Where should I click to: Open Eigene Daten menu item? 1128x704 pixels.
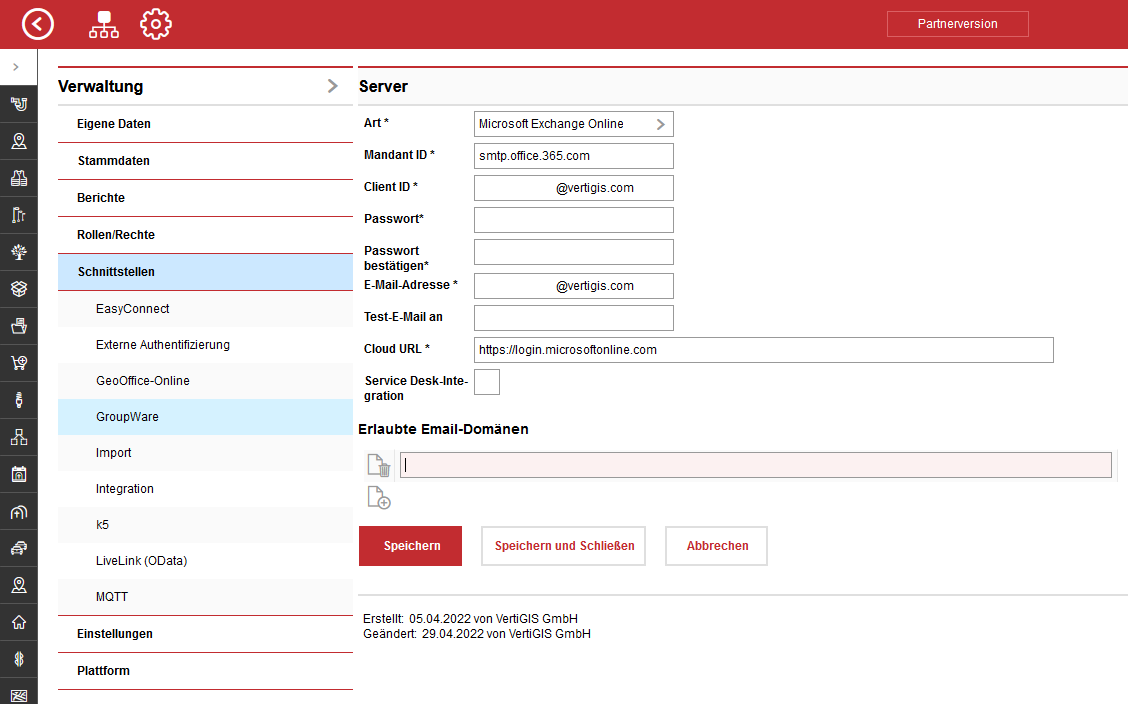[x=205, y=124]
